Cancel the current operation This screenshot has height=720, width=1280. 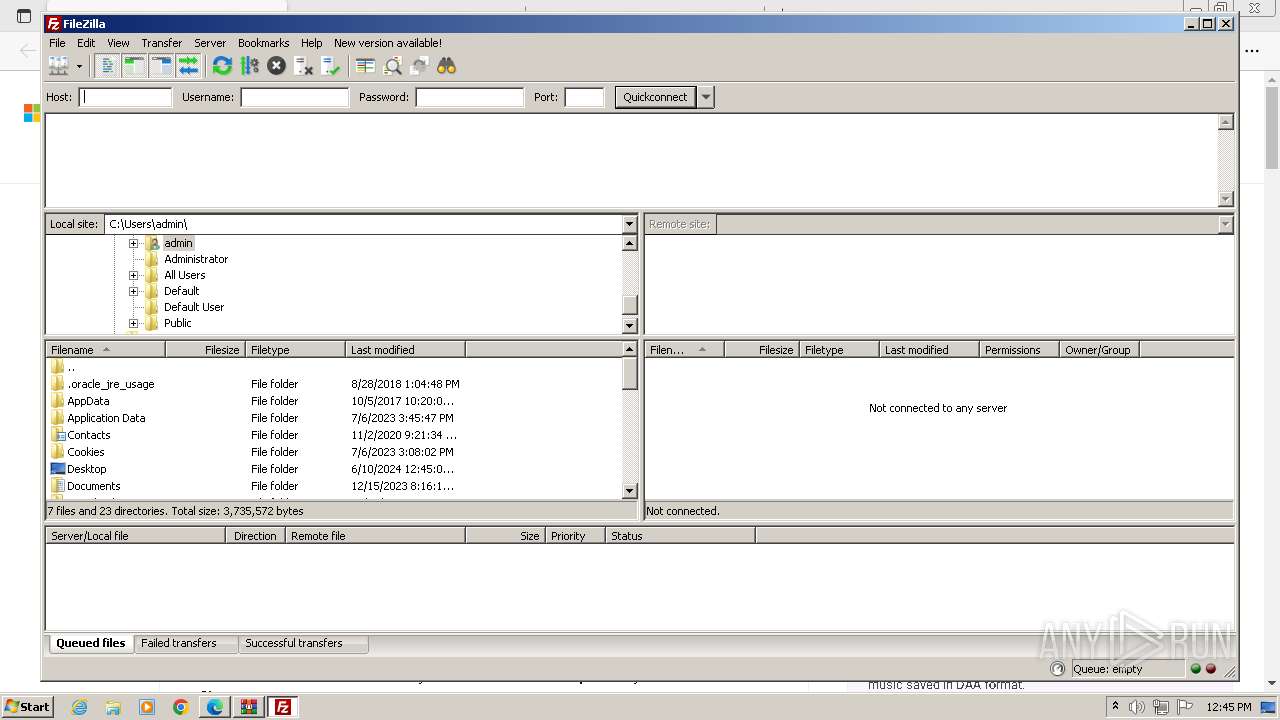point(276,66)
